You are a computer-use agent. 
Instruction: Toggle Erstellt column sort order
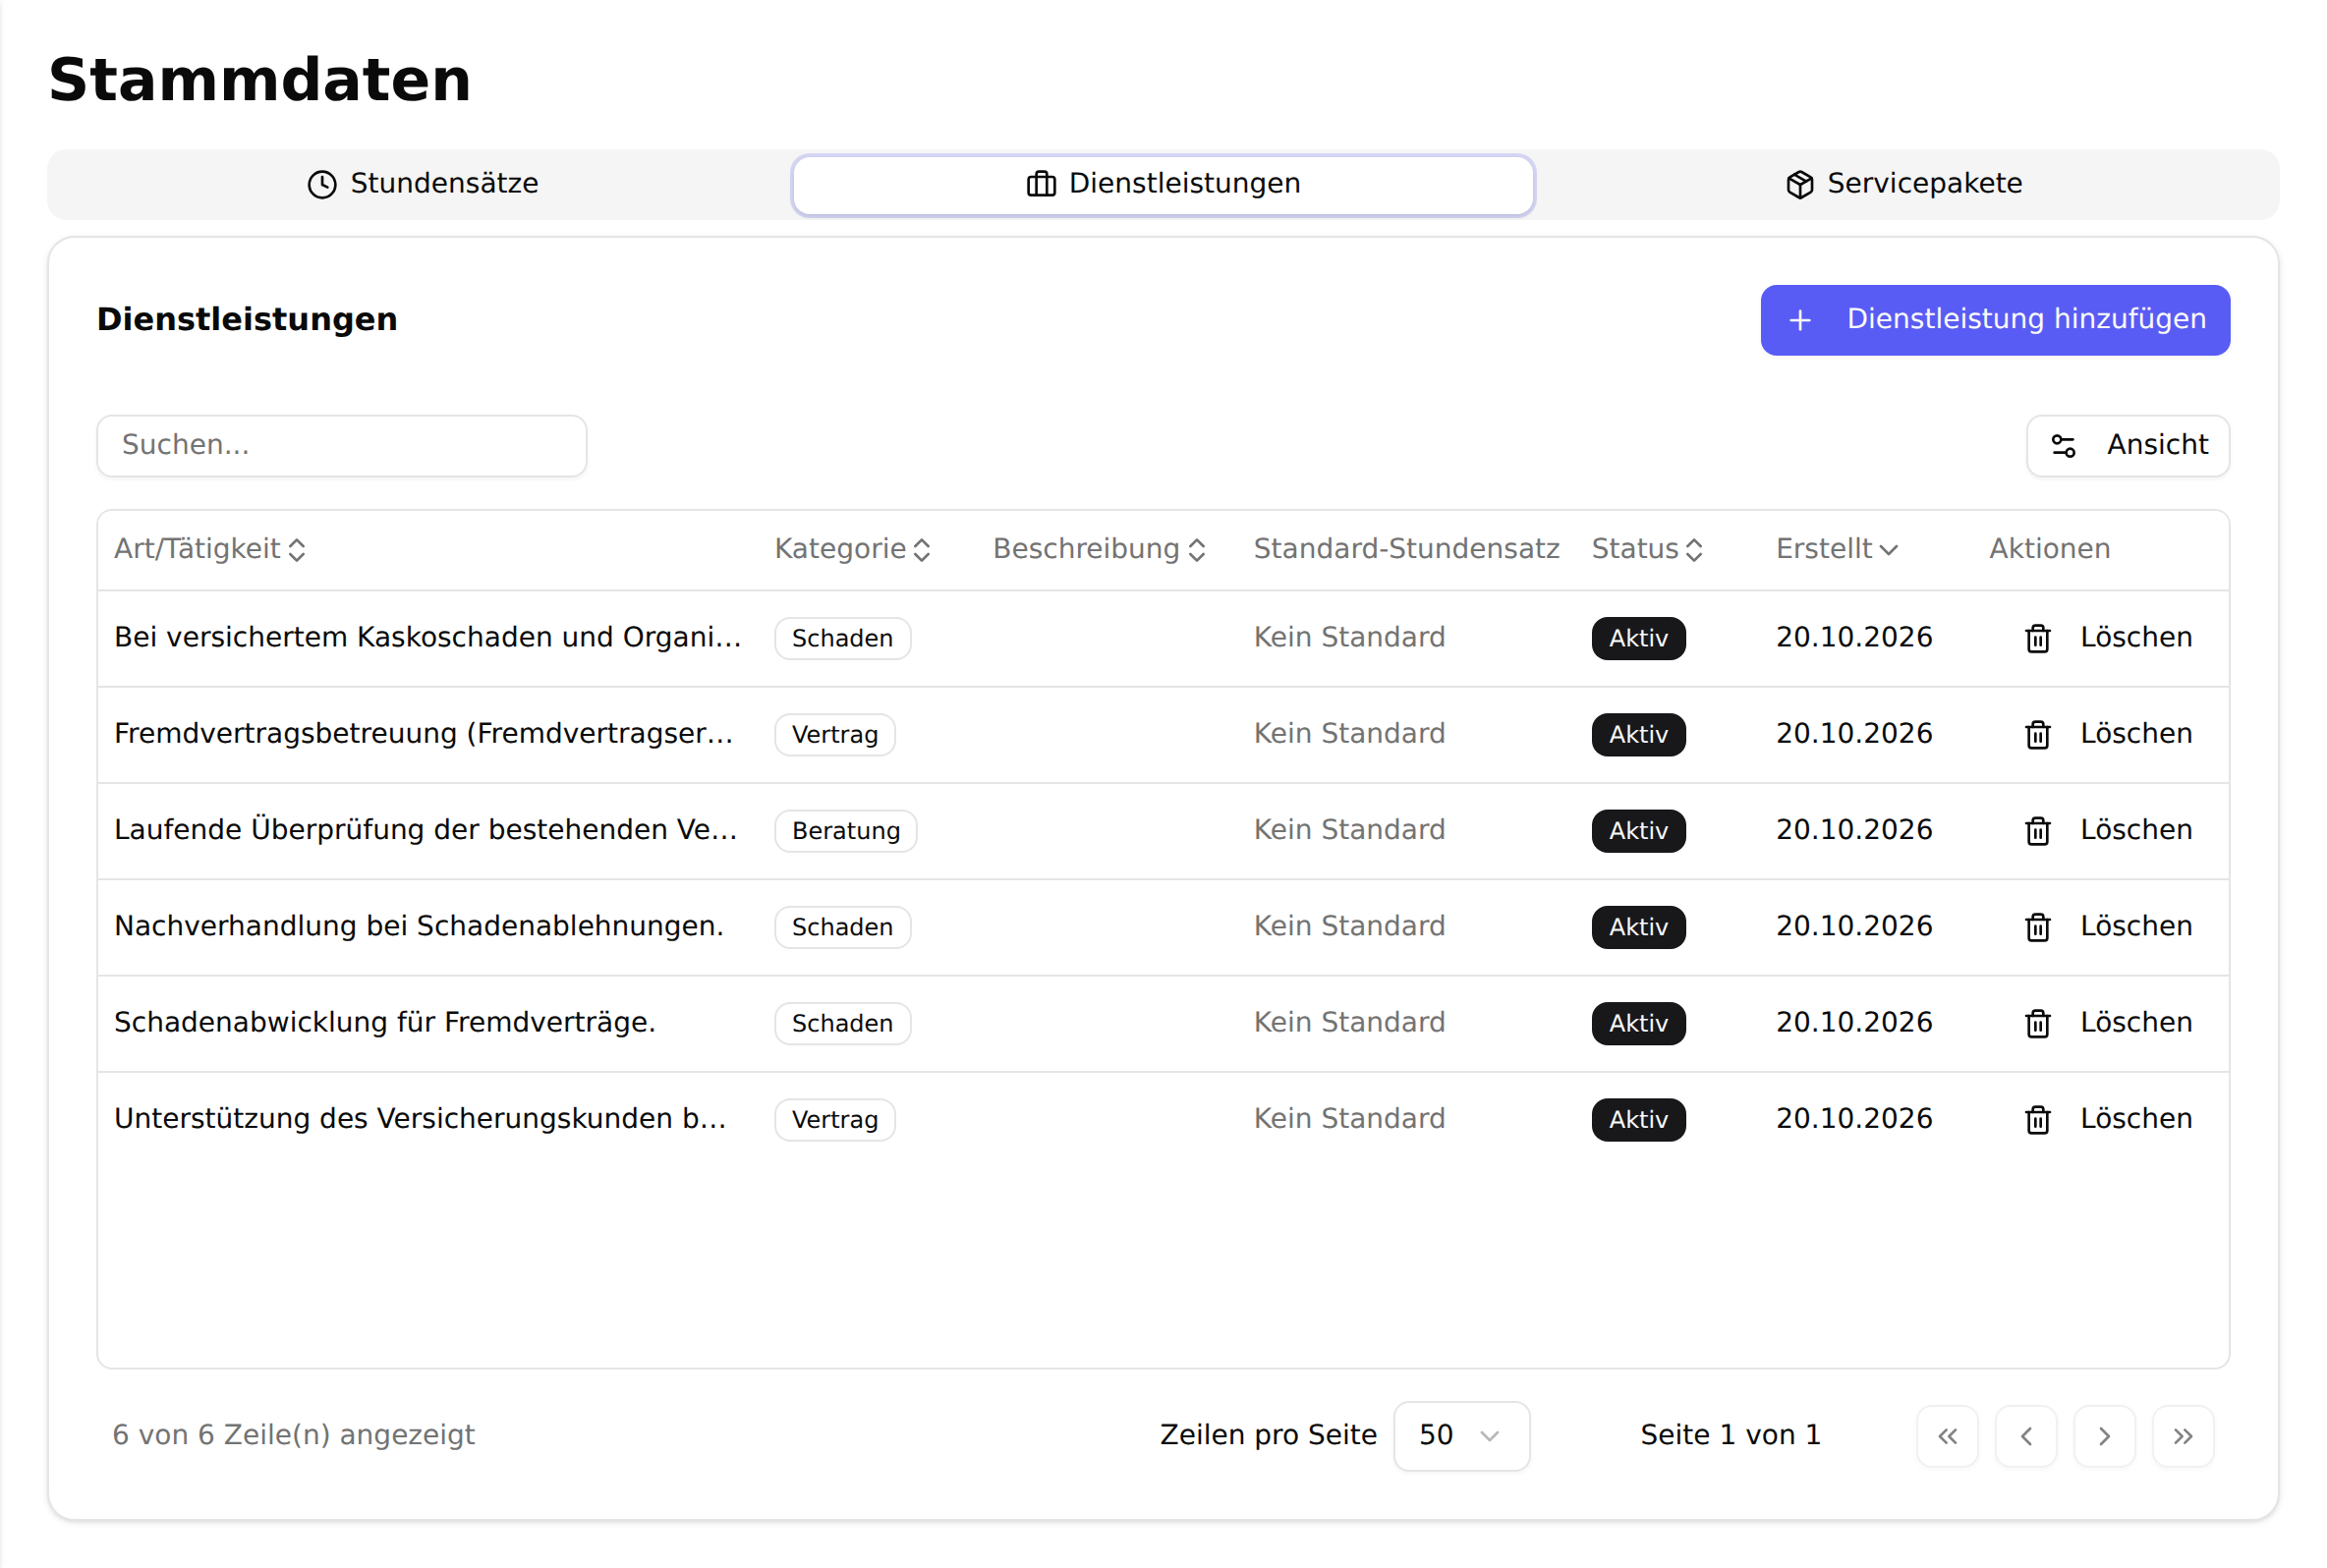1836,549
